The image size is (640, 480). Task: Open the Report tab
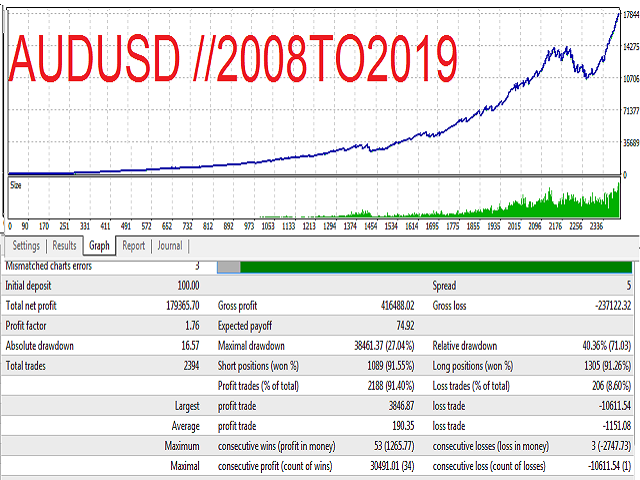coord(133,246)
